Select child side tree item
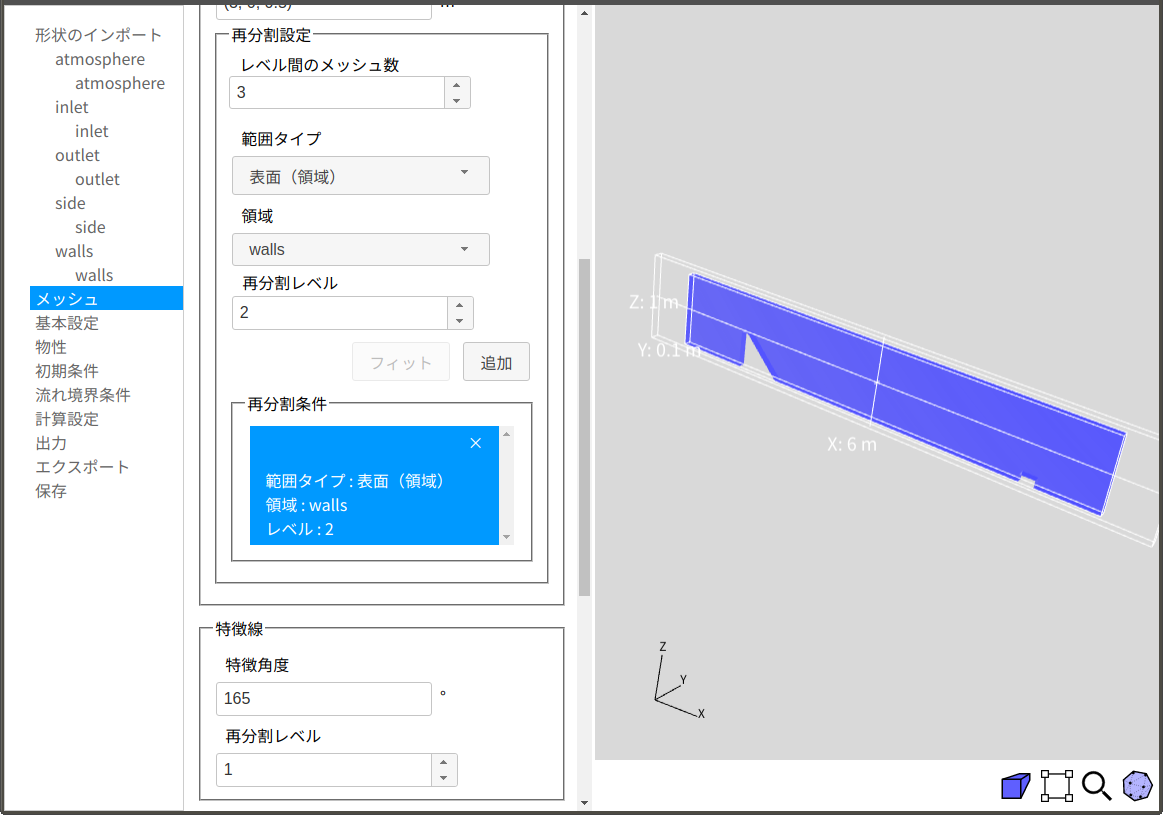Screen dimensions: 1163x815 coord(90,227)
